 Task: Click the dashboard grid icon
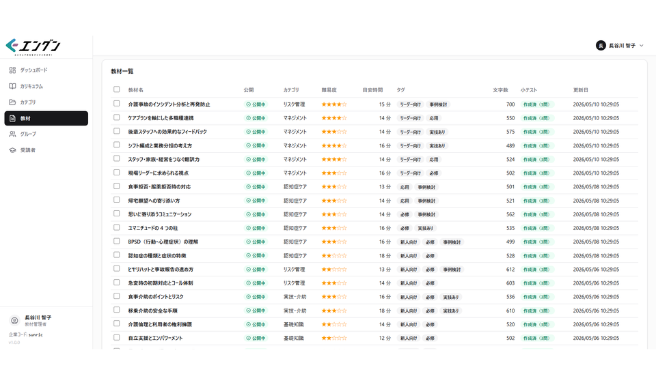pyautogui.click(x=13, y=70)
